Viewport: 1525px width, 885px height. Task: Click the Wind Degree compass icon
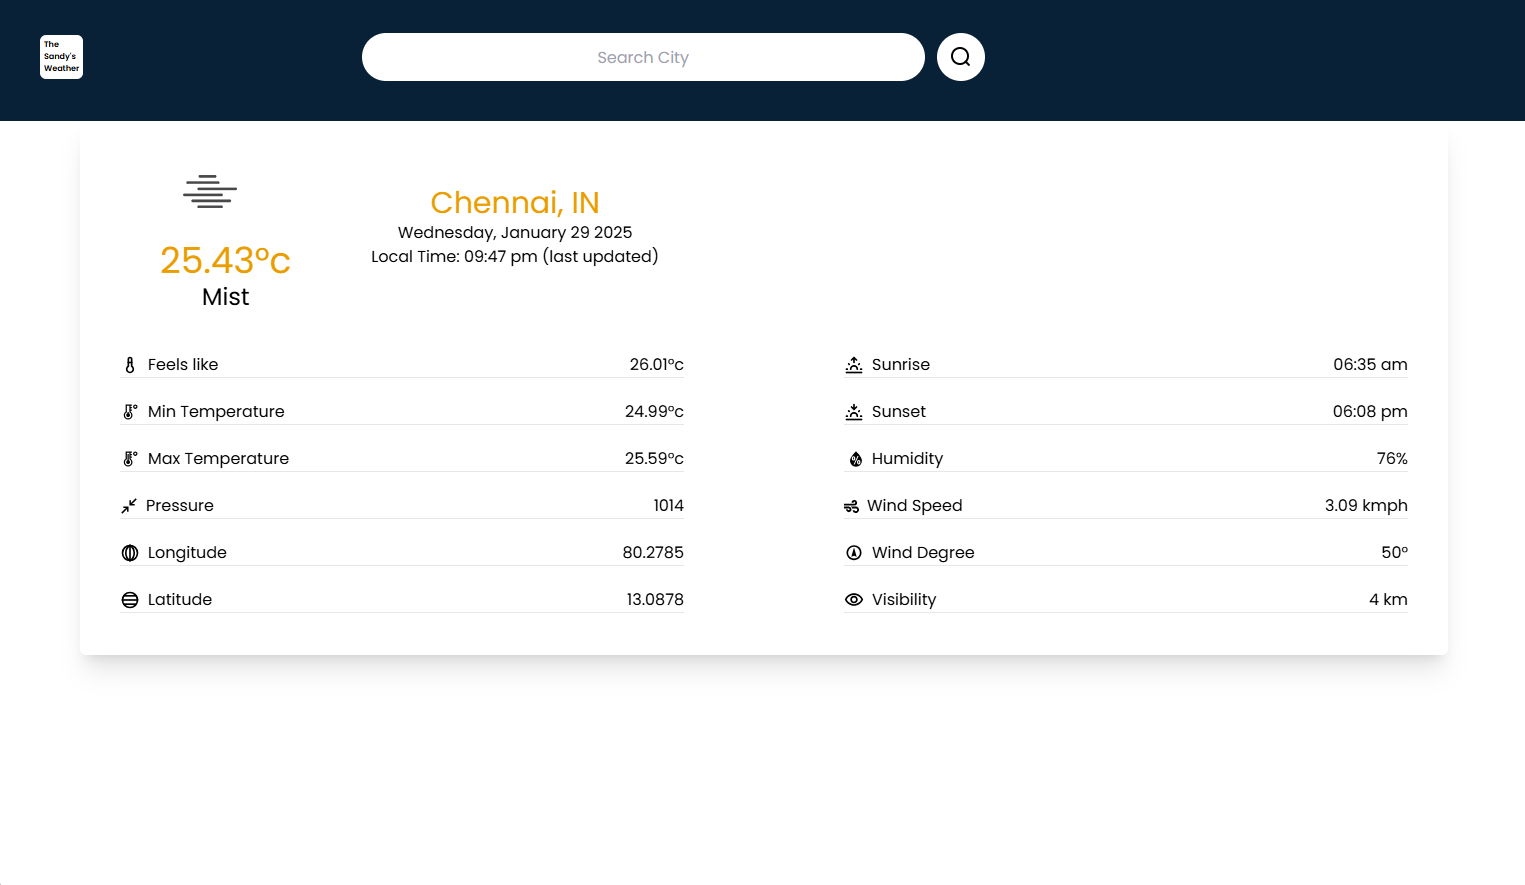854,553
